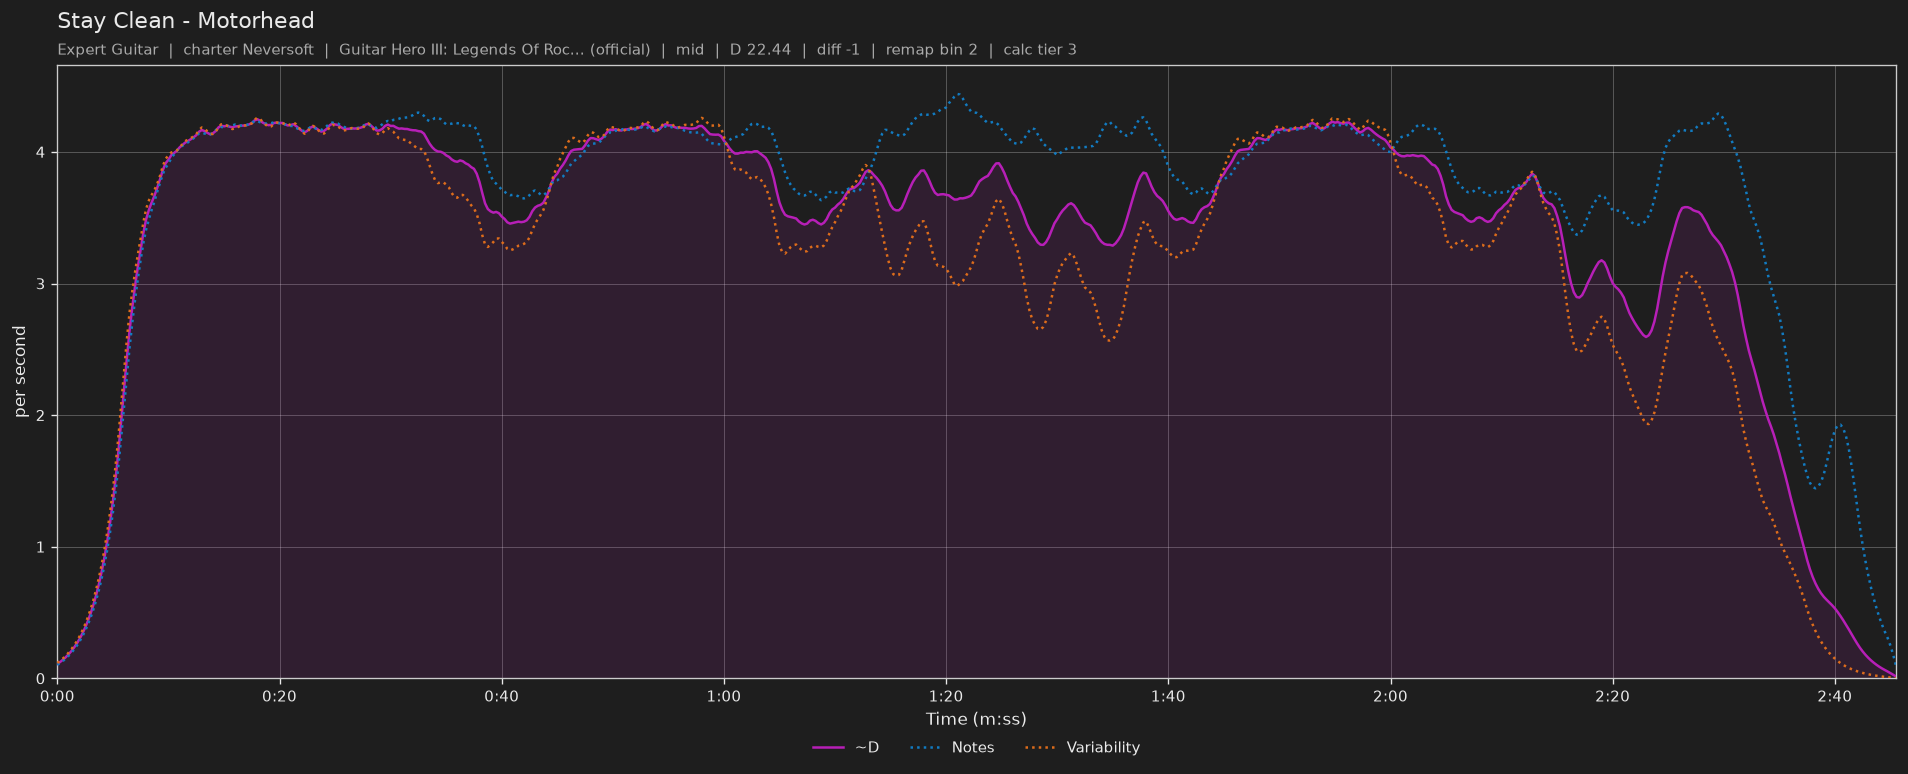
Task: Click the 'mid' label in subtitle
Action: point(690,50)
